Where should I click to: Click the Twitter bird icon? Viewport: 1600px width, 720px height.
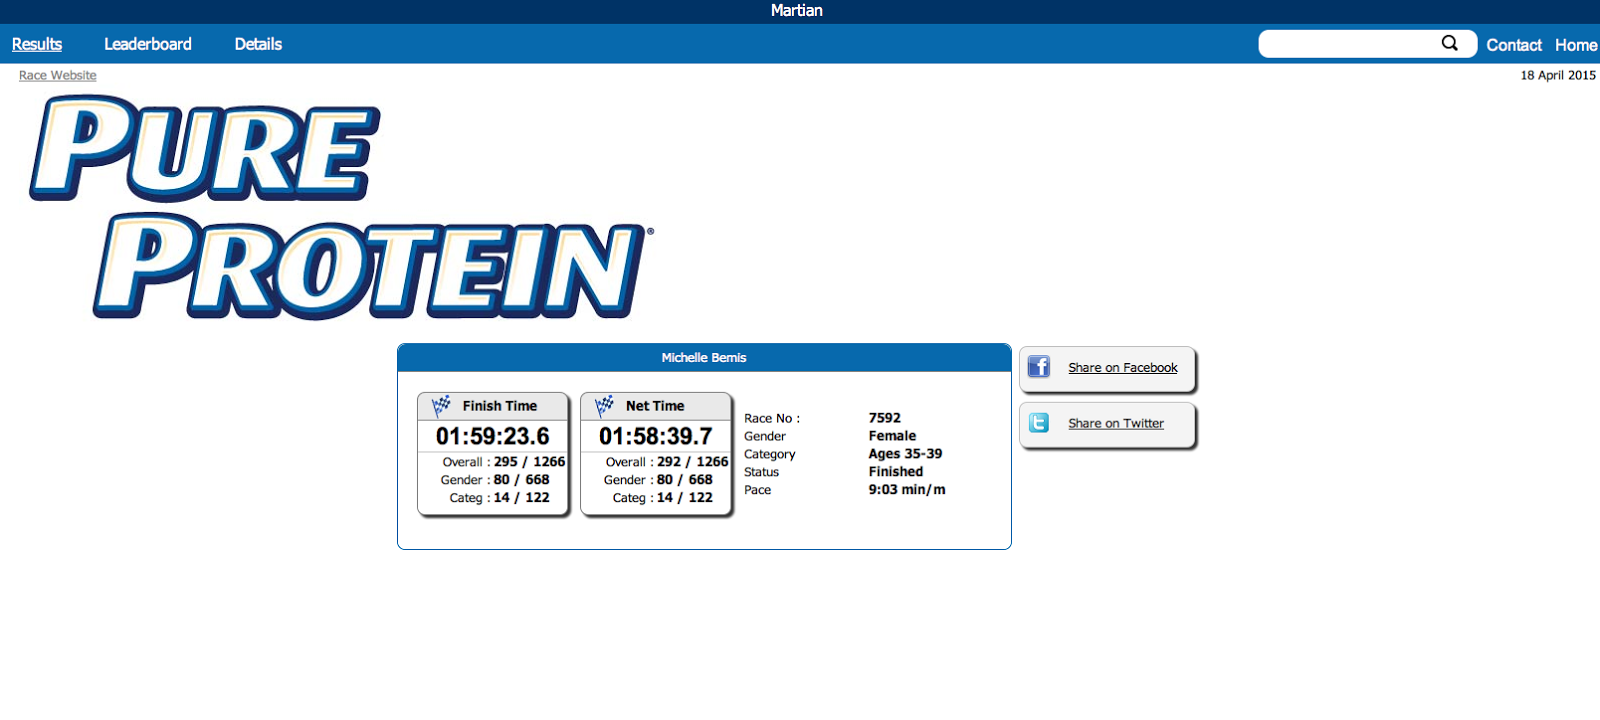[1039, 423]
